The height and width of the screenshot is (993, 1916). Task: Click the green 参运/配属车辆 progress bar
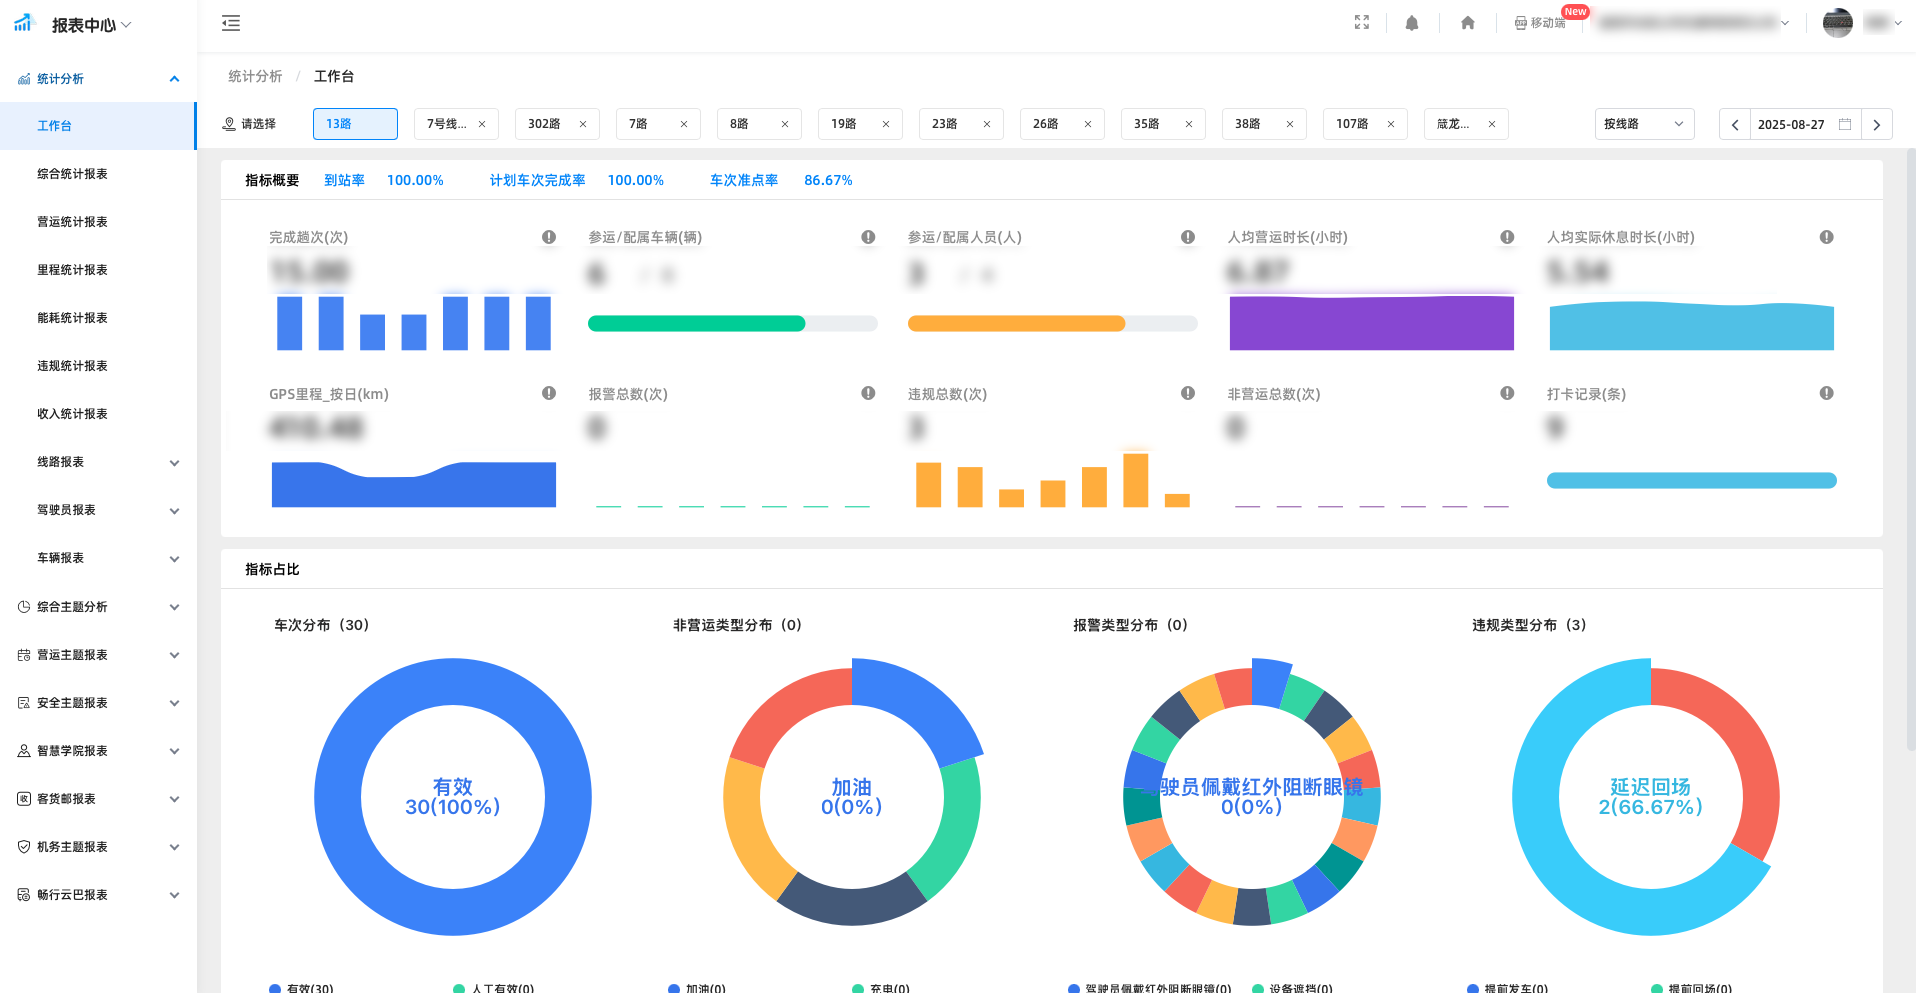(697, 323)
